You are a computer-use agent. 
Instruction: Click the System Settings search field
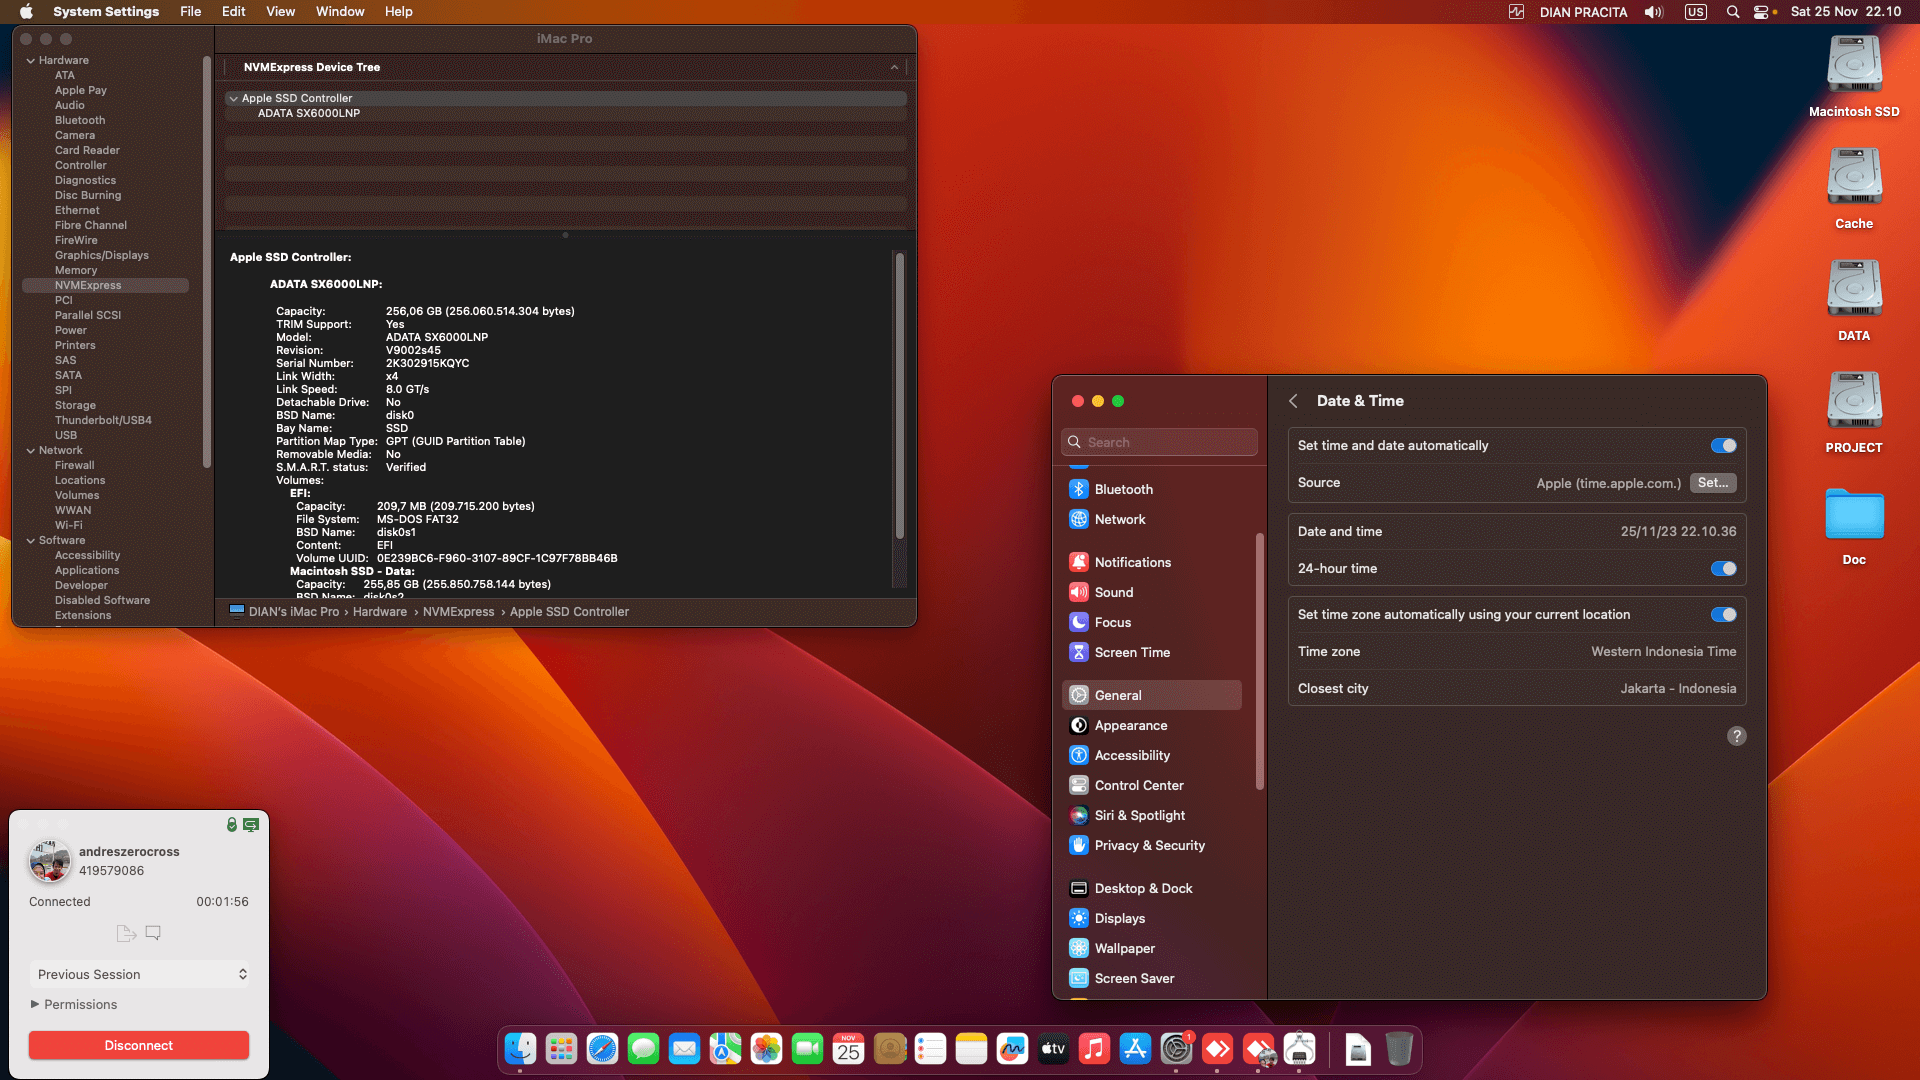pos(1159,442)
